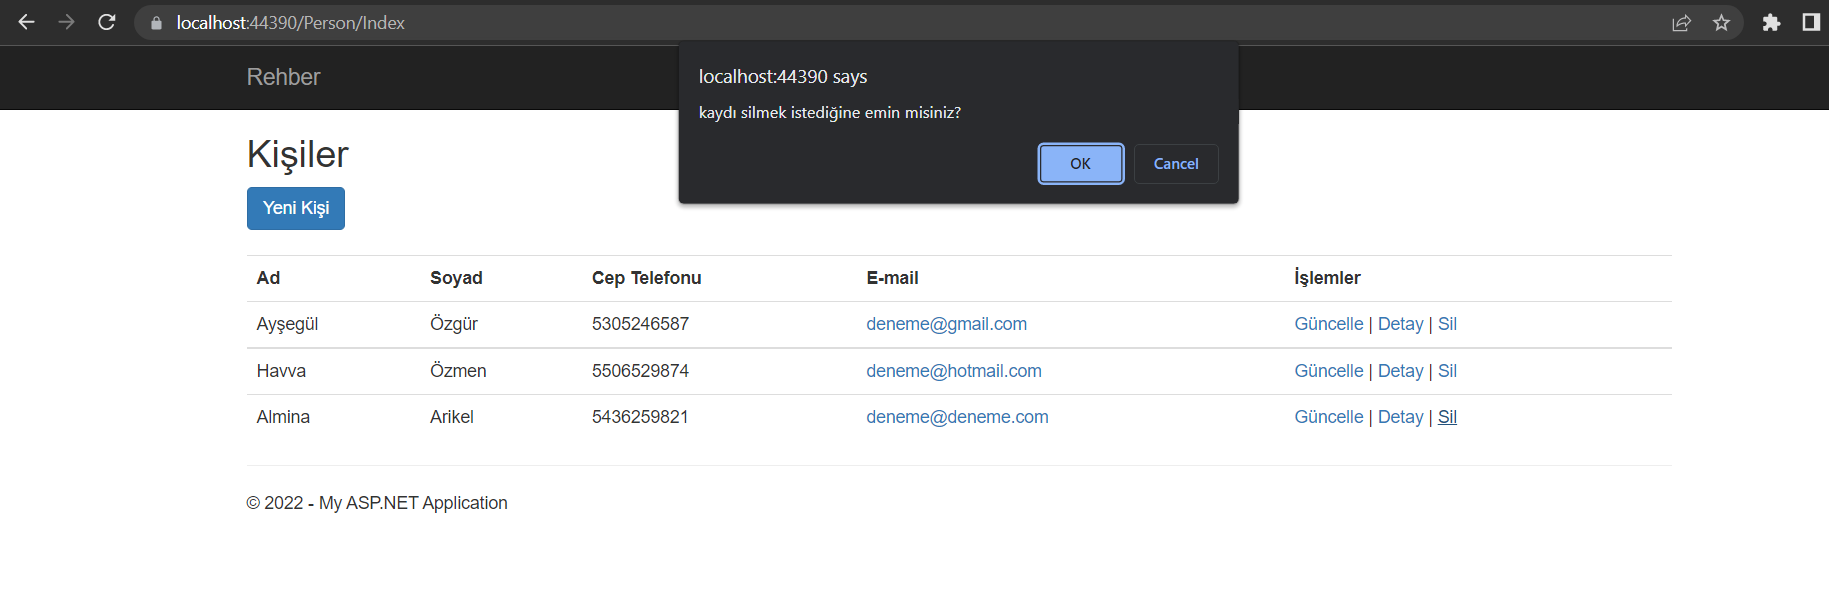The image size is (1829, 598).
Task: Click the dialog message about silmek
Action: click(829, 113)
